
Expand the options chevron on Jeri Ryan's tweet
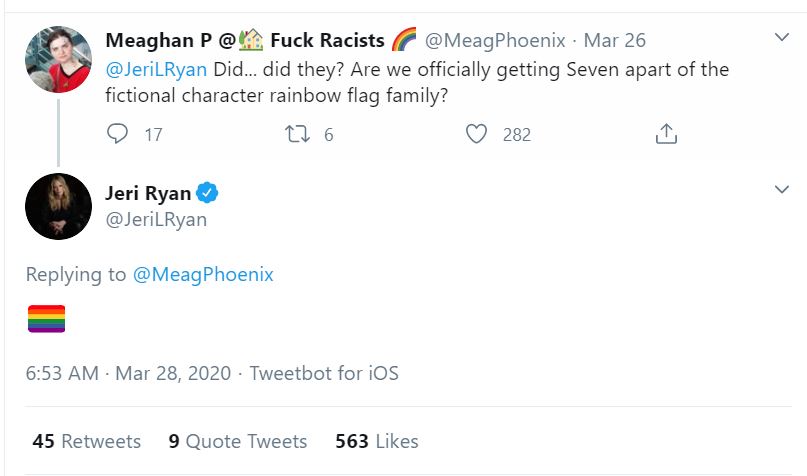click(x=782, y=189)
